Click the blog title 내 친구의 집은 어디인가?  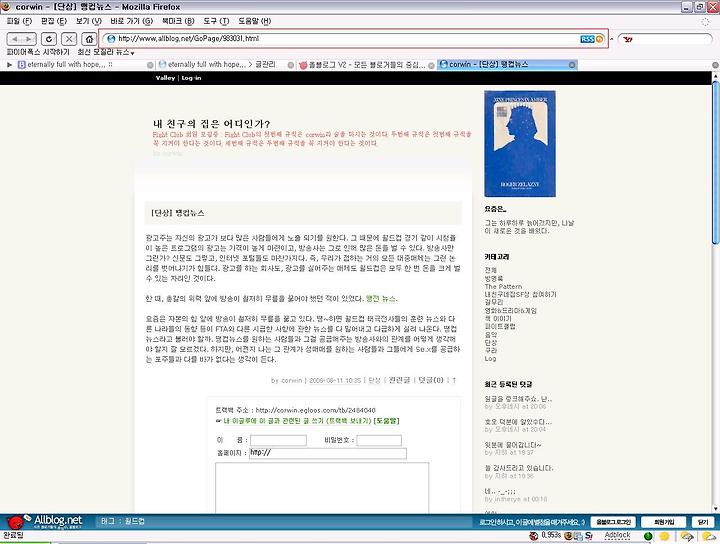[x=211, y=123]
